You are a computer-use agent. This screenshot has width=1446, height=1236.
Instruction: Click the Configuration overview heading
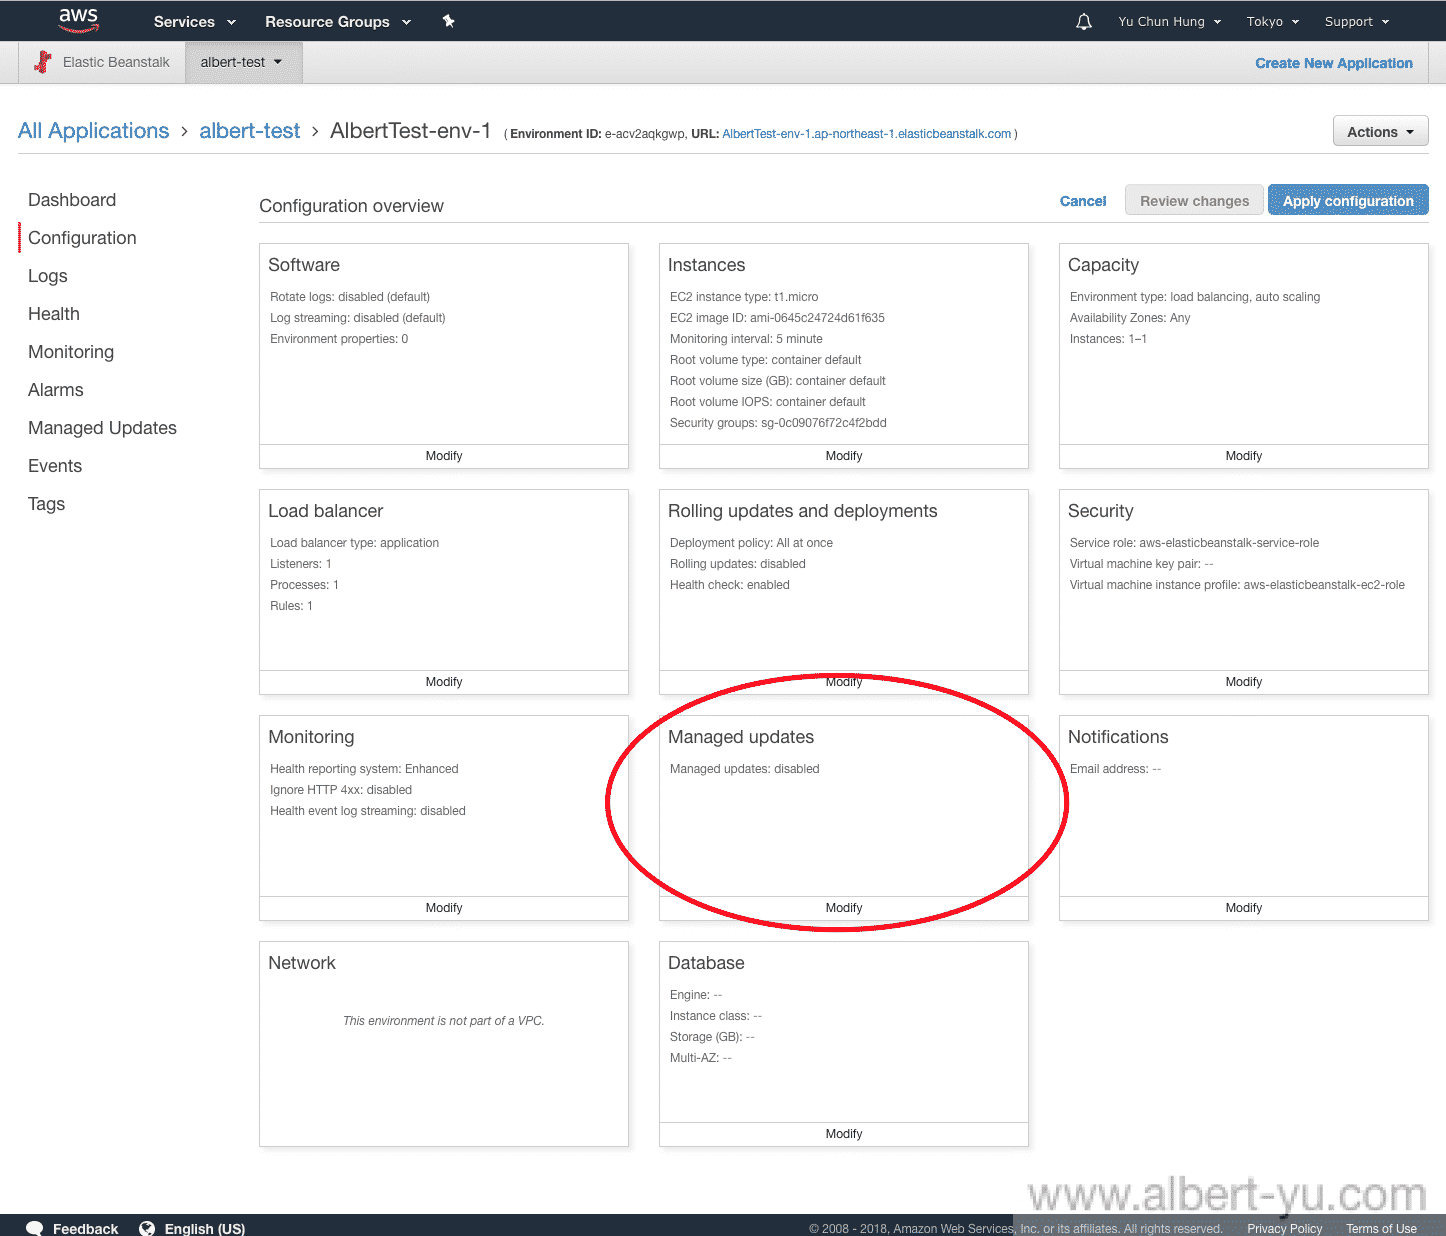351,206
